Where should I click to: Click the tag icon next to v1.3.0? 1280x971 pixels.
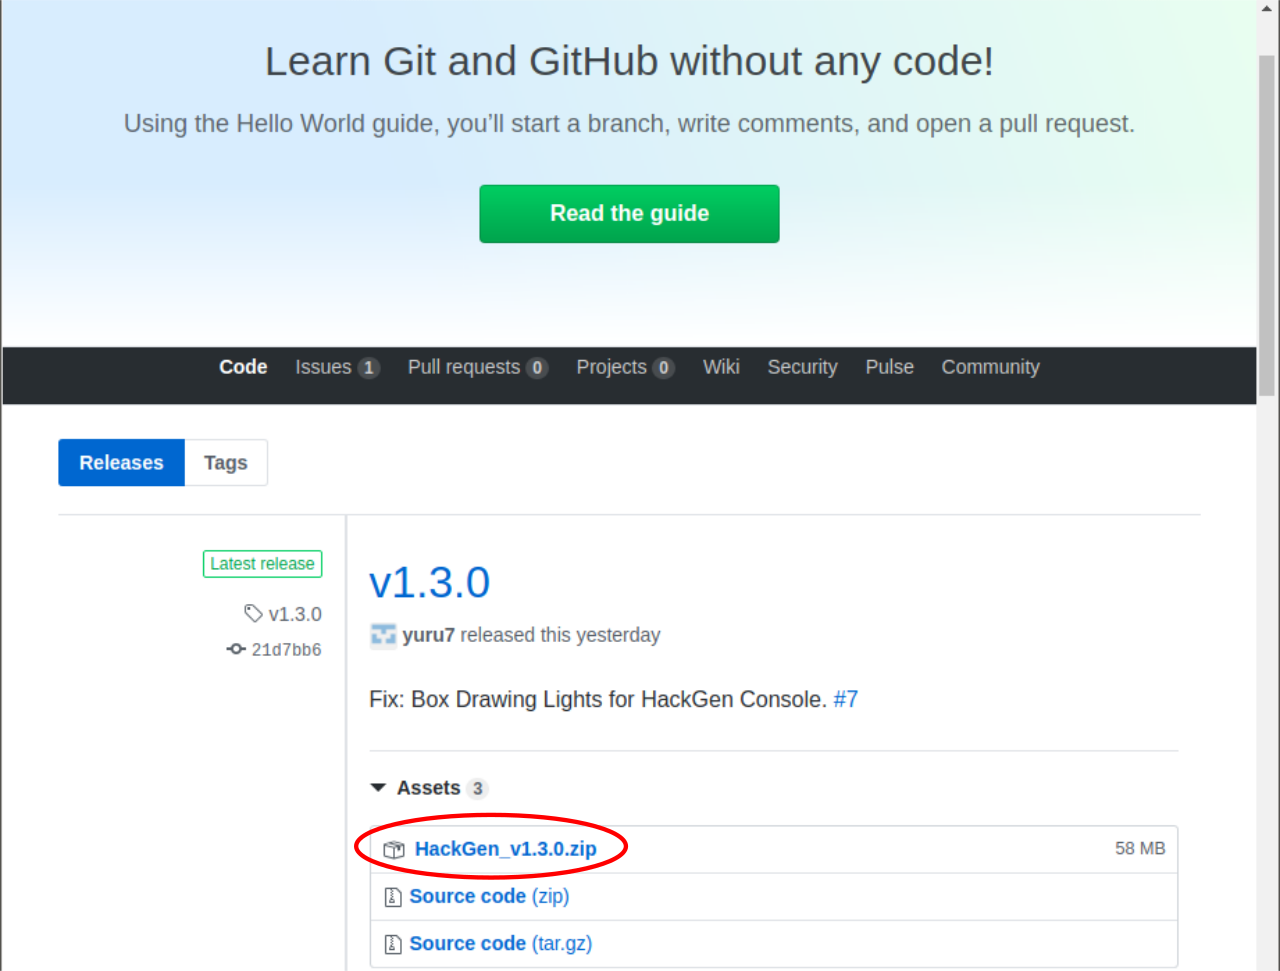pyautogui.click(x=253, y=613)
